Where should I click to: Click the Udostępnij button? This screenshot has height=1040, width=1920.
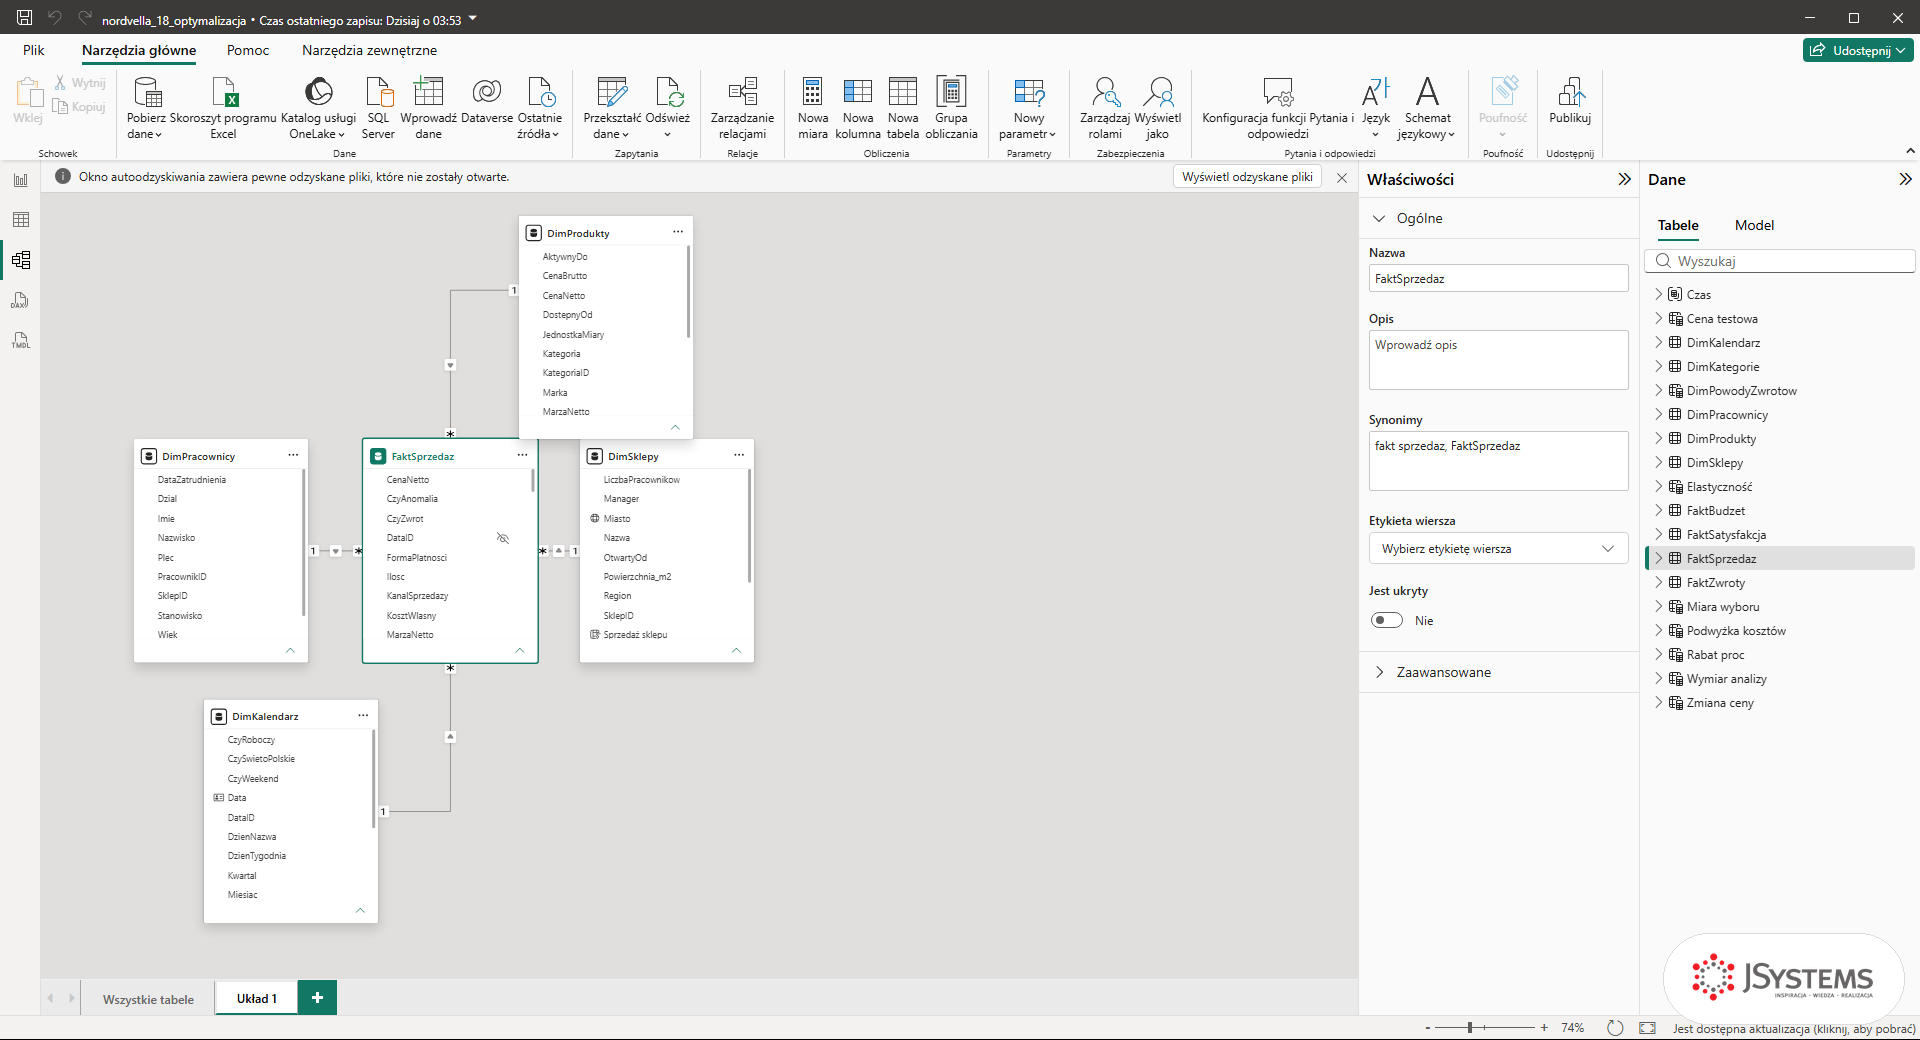[1859, 50]
